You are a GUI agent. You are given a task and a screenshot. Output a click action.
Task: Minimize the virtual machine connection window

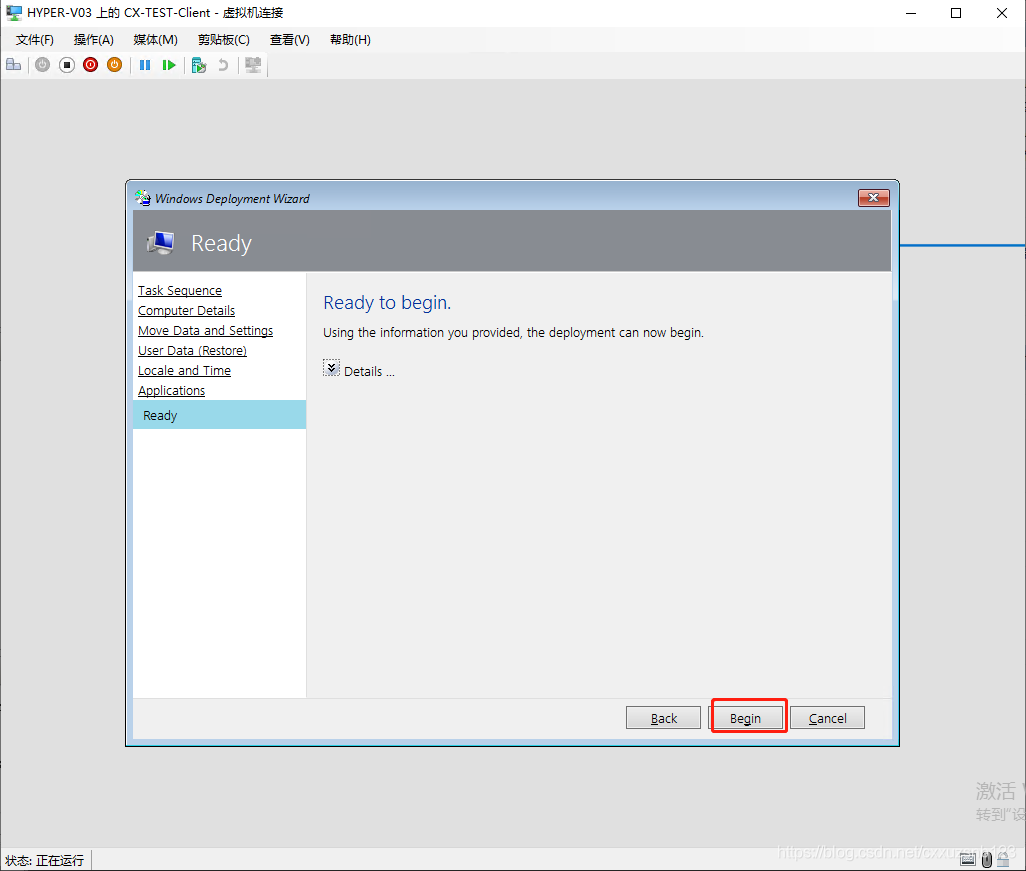pyautogui.click(x=911, y=13)
